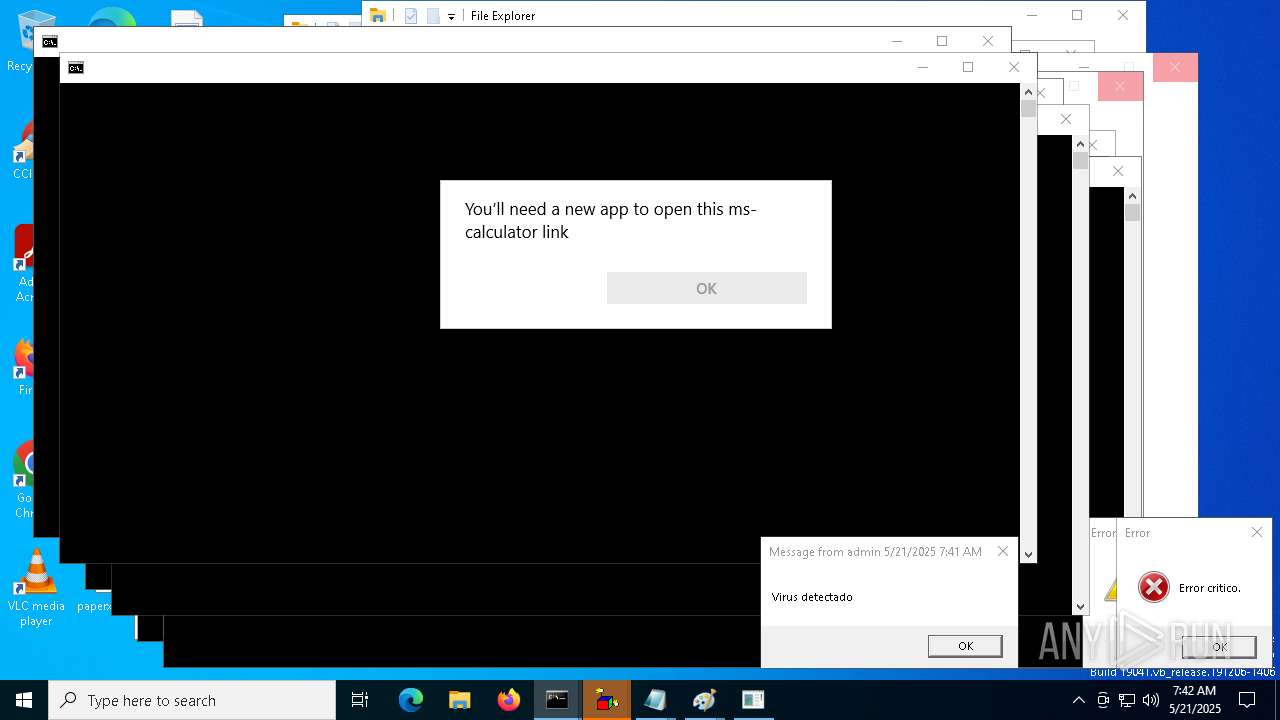Click the Meet Now tray icon
The width and height of the screenshot is (1280, 720).
click(x=1103, y=700)
